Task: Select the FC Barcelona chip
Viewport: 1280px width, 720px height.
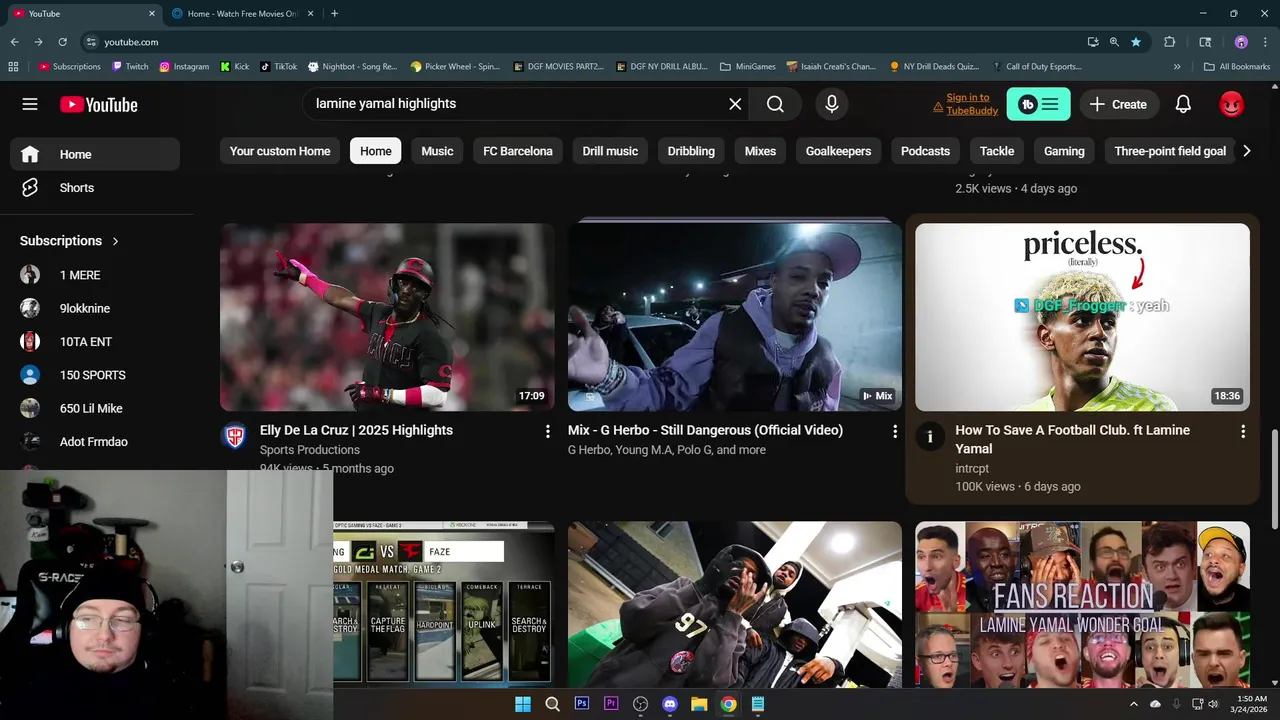Action: [518, 151]
